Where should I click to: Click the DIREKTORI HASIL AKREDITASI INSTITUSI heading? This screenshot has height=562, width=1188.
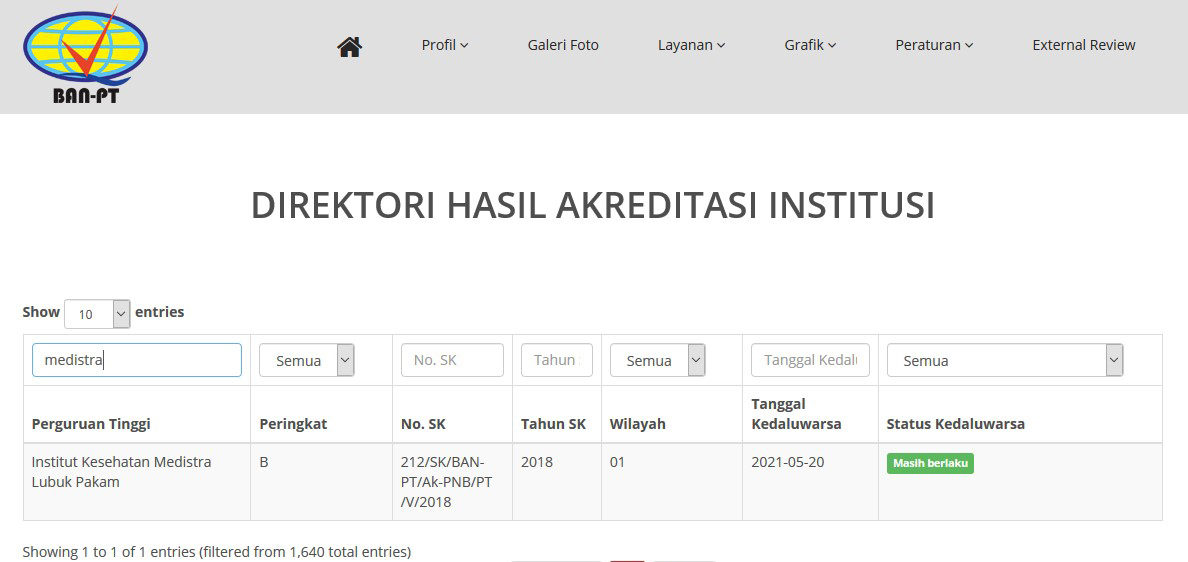point(592,206)
